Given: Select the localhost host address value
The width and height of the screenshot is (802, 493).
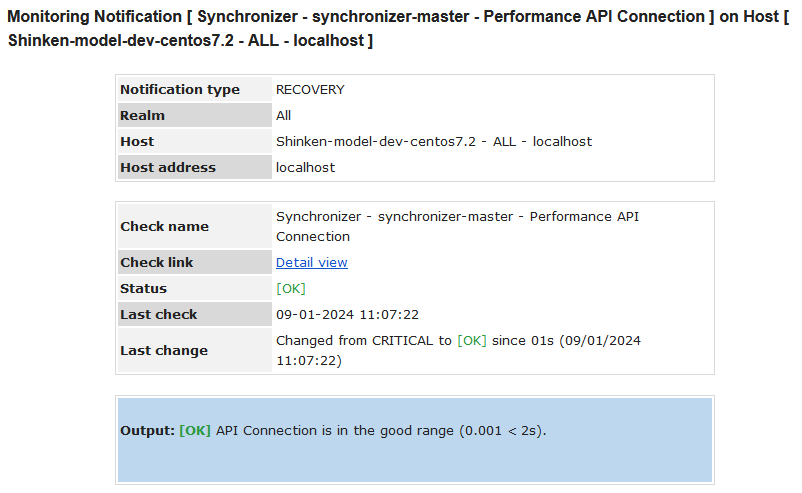Looking at the screenshot, I should click(x=306, y=168).
